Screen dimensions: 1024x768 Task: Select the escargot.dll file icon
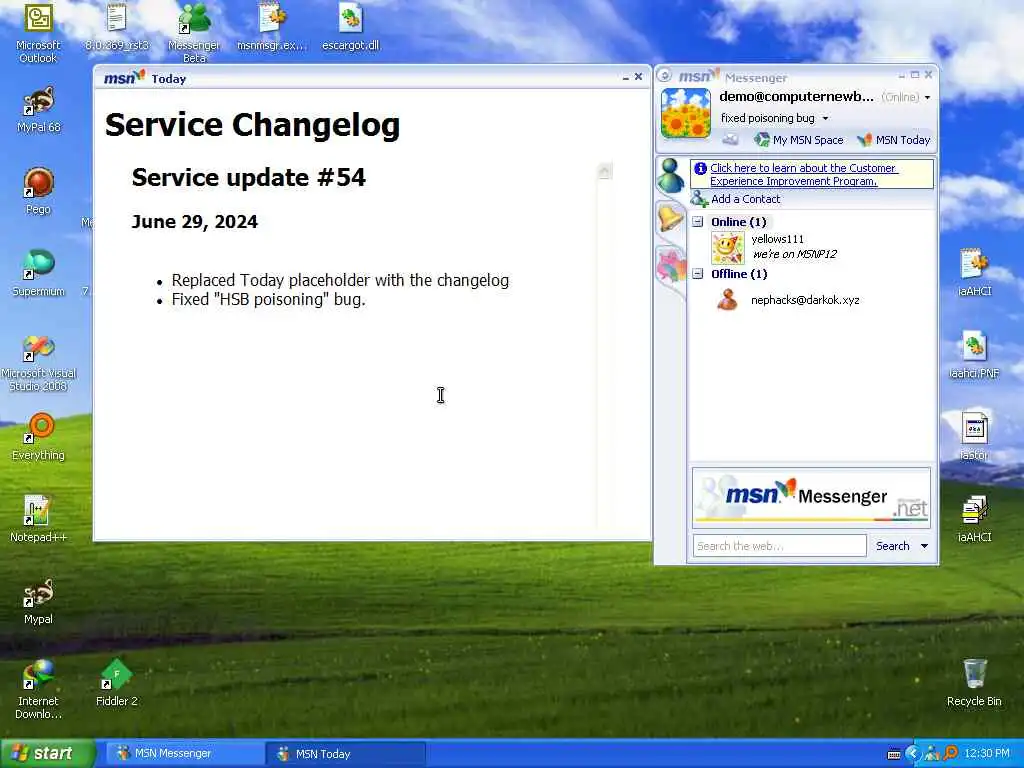(351, 27)
